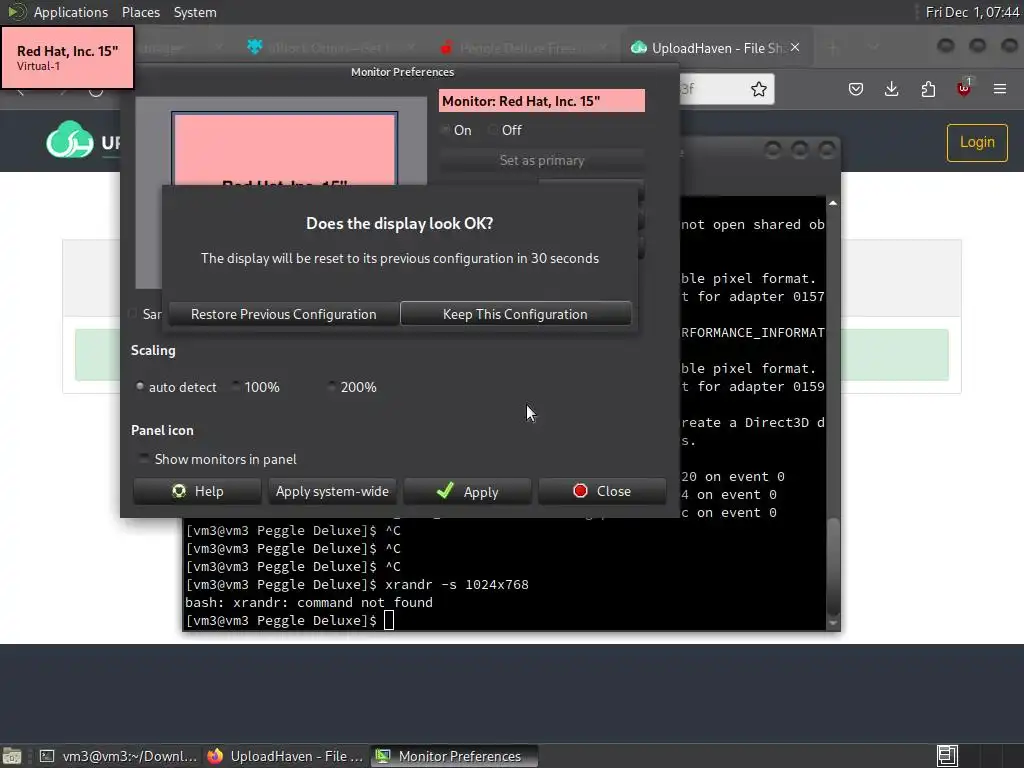Click the Close button with red icon

point(602,491)
